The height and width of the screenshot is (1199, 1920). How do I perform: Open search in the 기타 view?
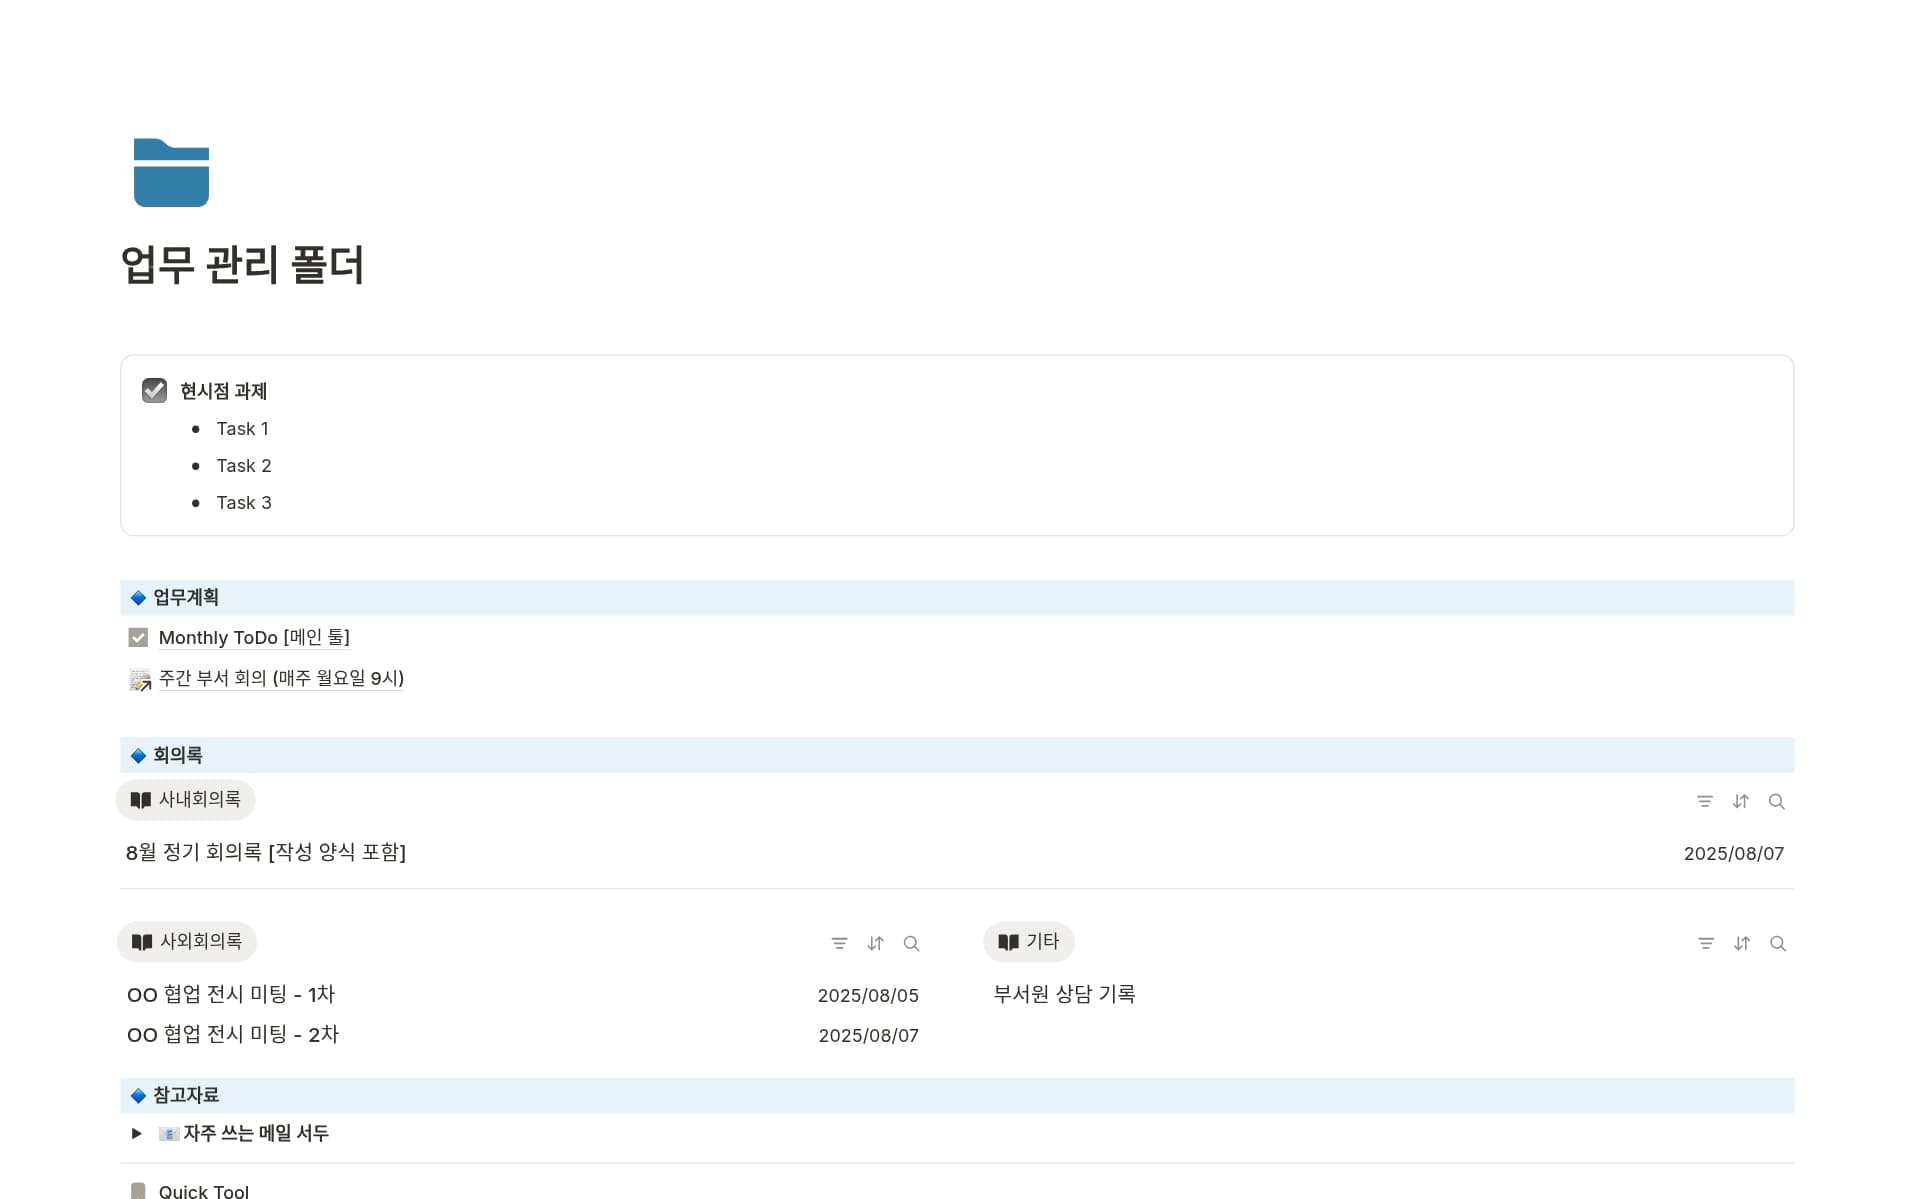tap(1778, 944)
